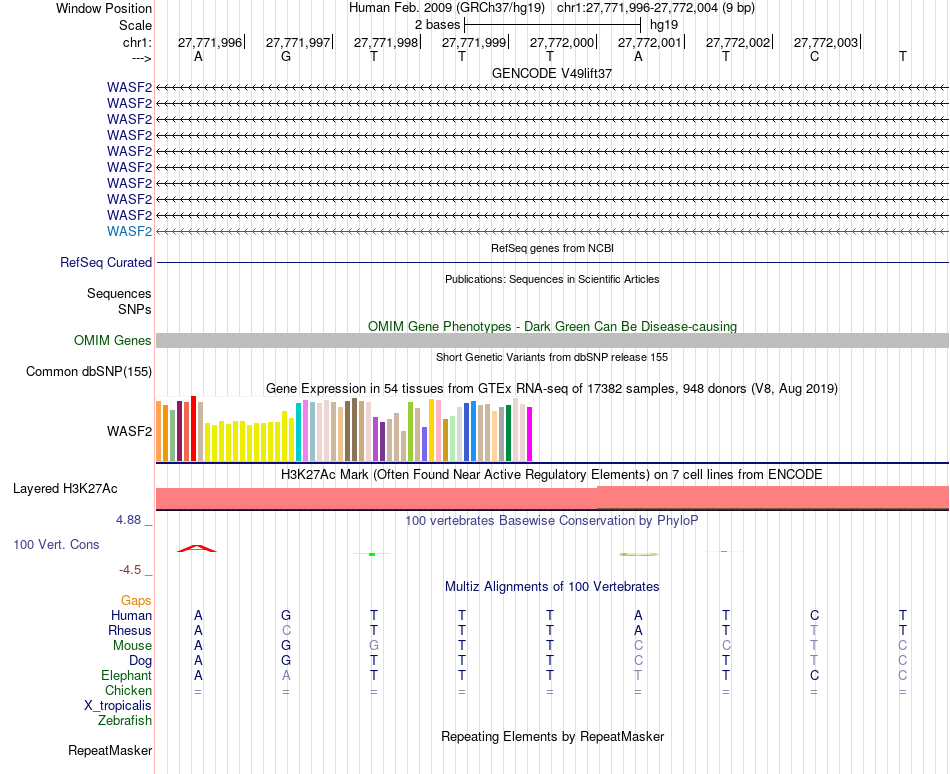Click the Human alignment row label

(131, 616)
